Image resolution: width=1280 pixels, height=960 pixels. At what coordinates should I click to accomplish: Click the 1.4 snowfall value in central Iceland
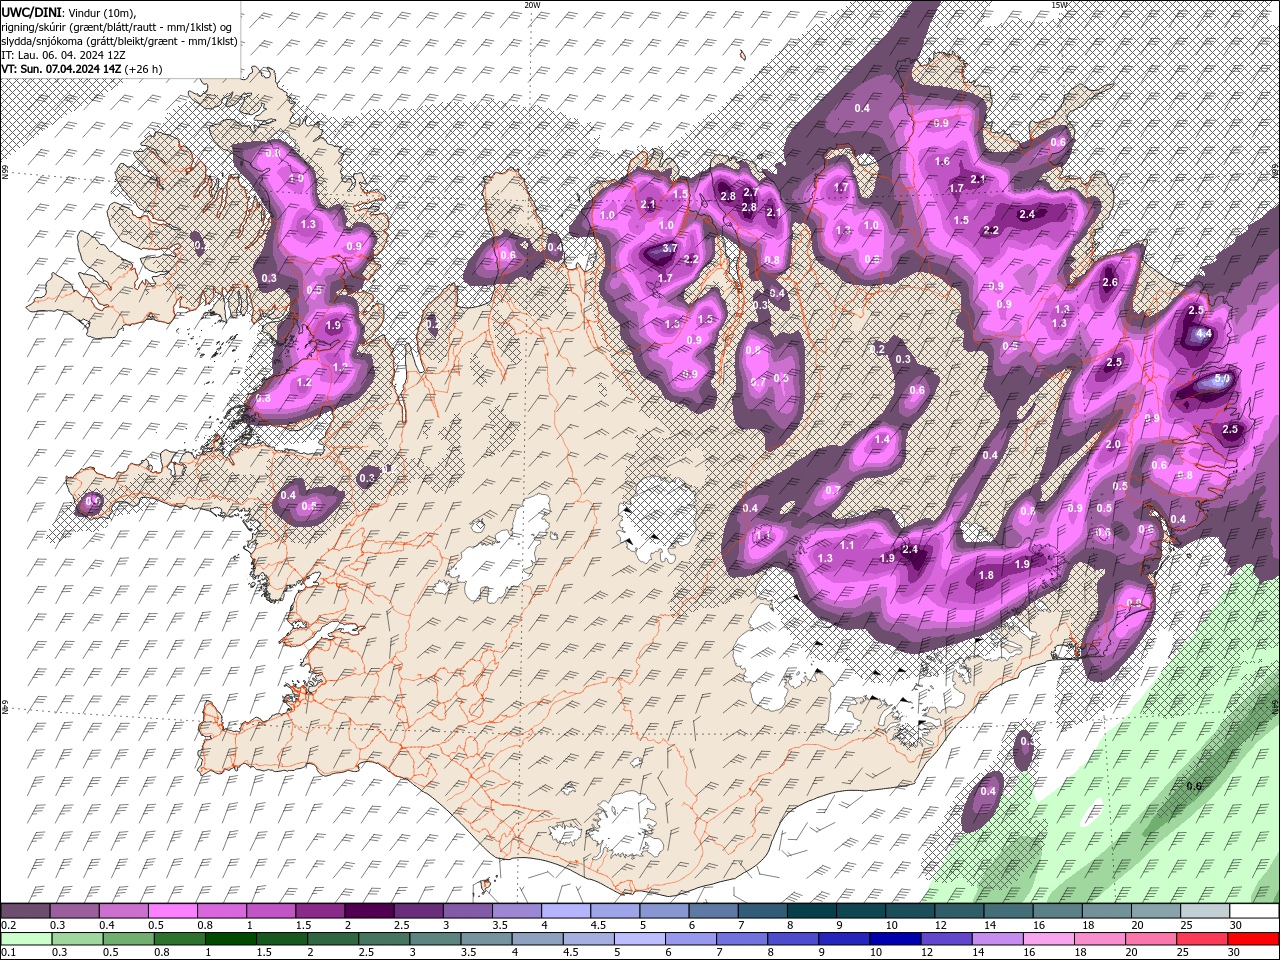point(882,439)
